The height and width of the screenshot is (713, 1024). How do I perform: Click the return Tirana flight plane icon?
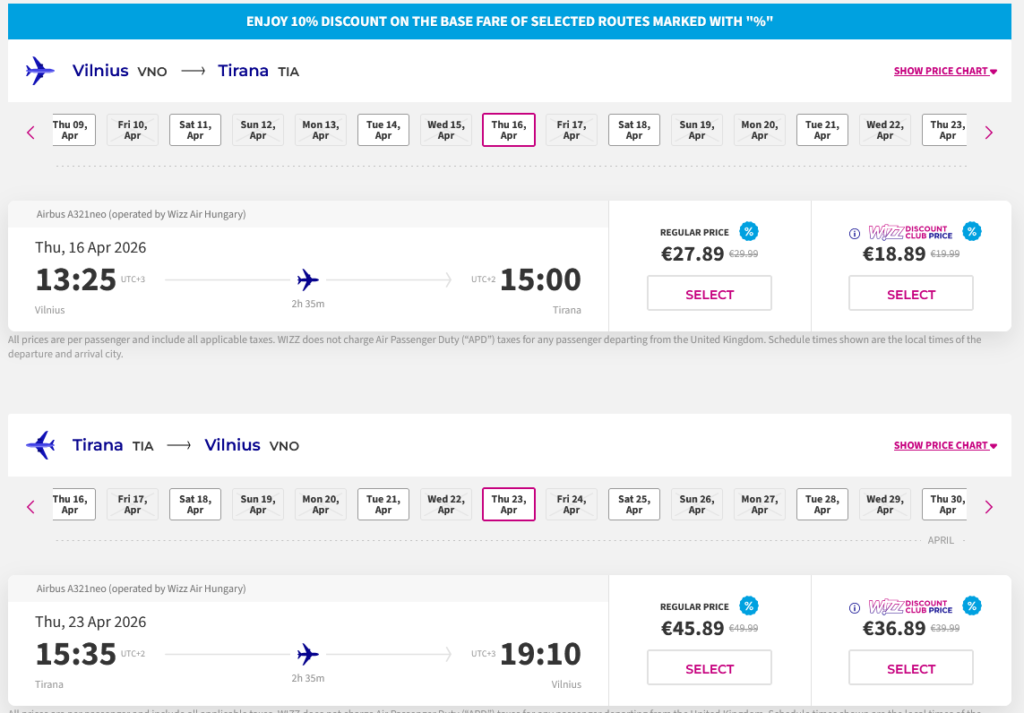click(x=40, y=445)
